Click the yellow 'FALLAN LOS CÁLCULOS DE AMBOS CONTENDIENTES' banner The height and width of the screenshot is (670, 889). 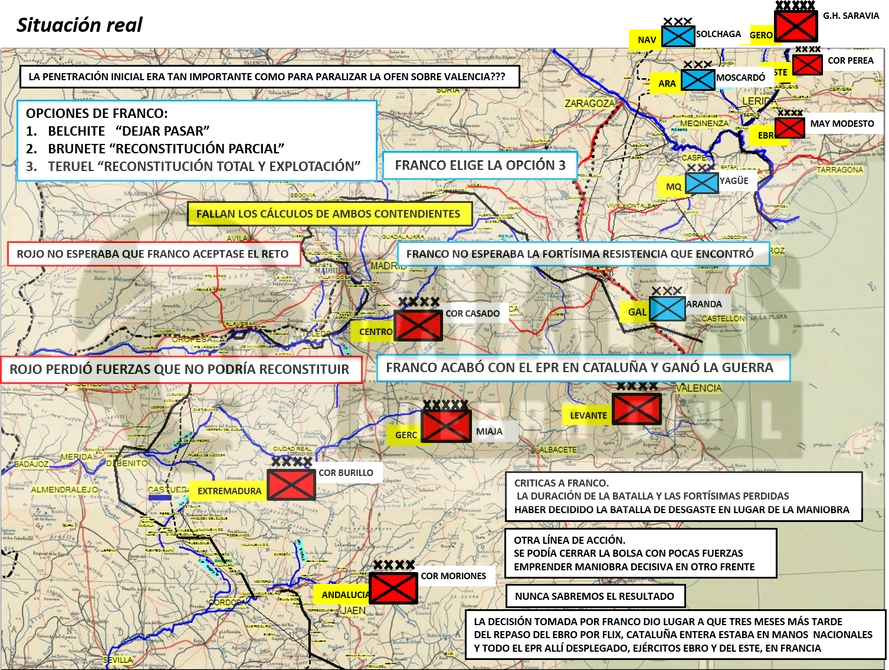click(x=329, y=214)
